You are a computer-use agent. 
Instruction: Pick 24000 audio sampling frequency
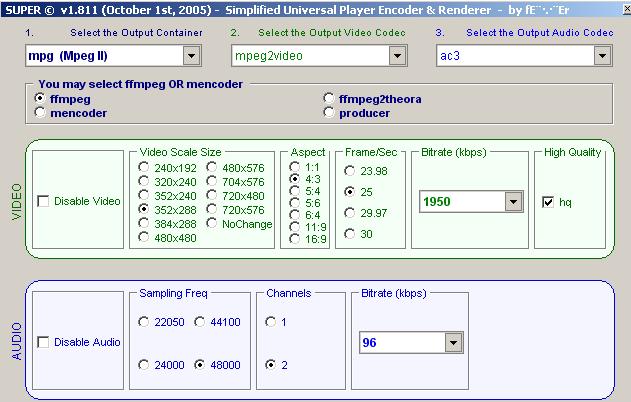[143, 365]
